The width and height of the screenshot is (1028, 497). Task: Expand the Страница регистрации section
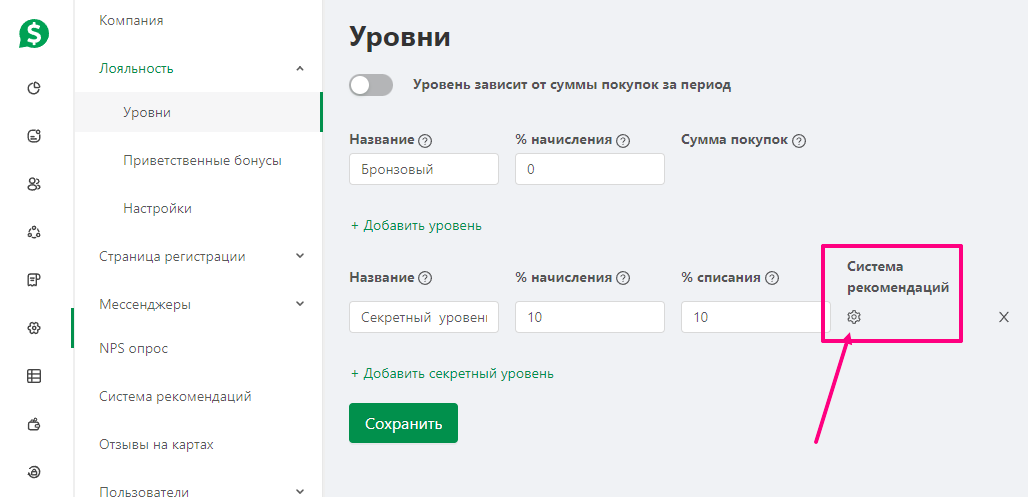click(300, 256)
